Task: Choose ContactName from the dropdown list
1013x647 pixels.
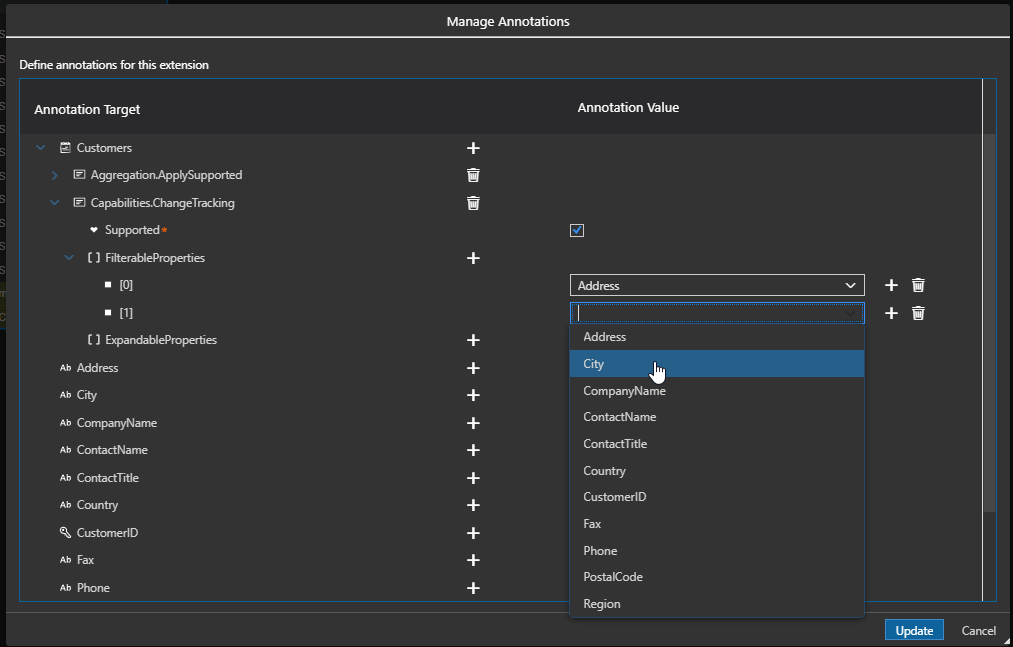Action: pyautogui.click(x=716, y=417)
